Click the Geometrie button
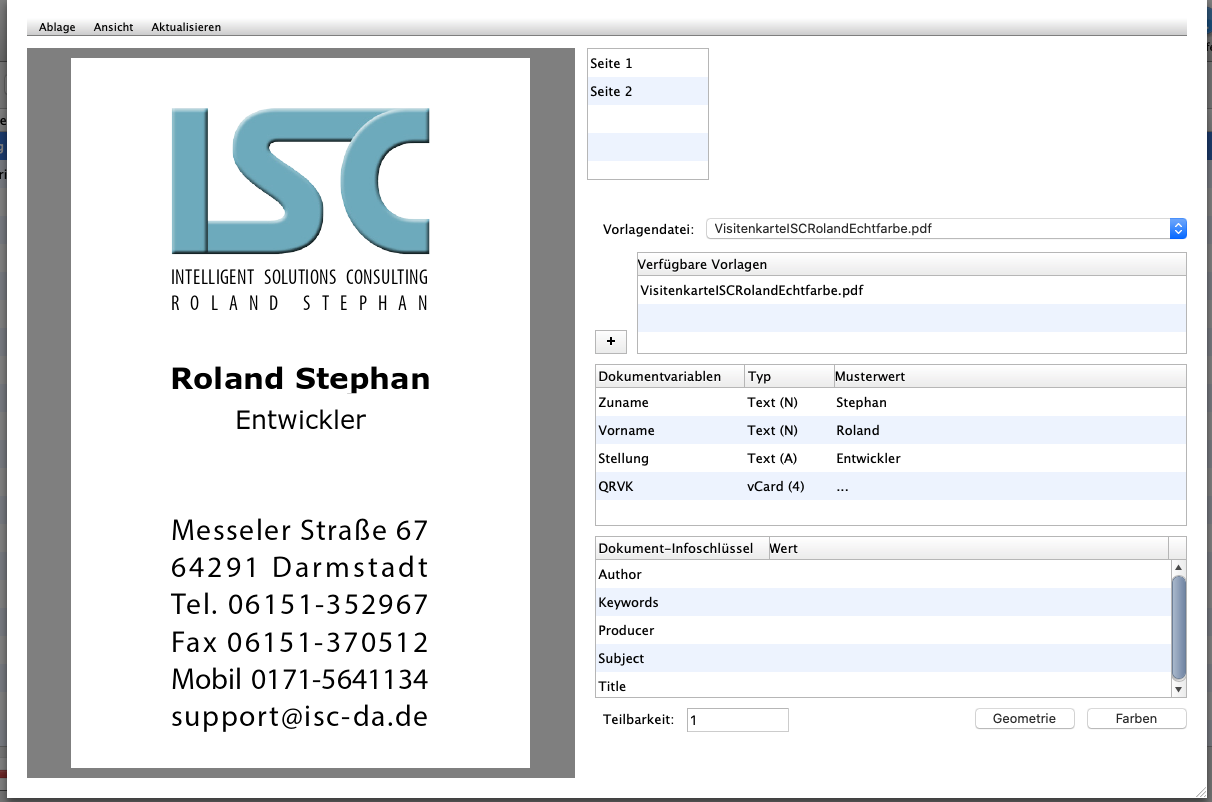Screen dimensions: 1212x802 point(1024,718)
